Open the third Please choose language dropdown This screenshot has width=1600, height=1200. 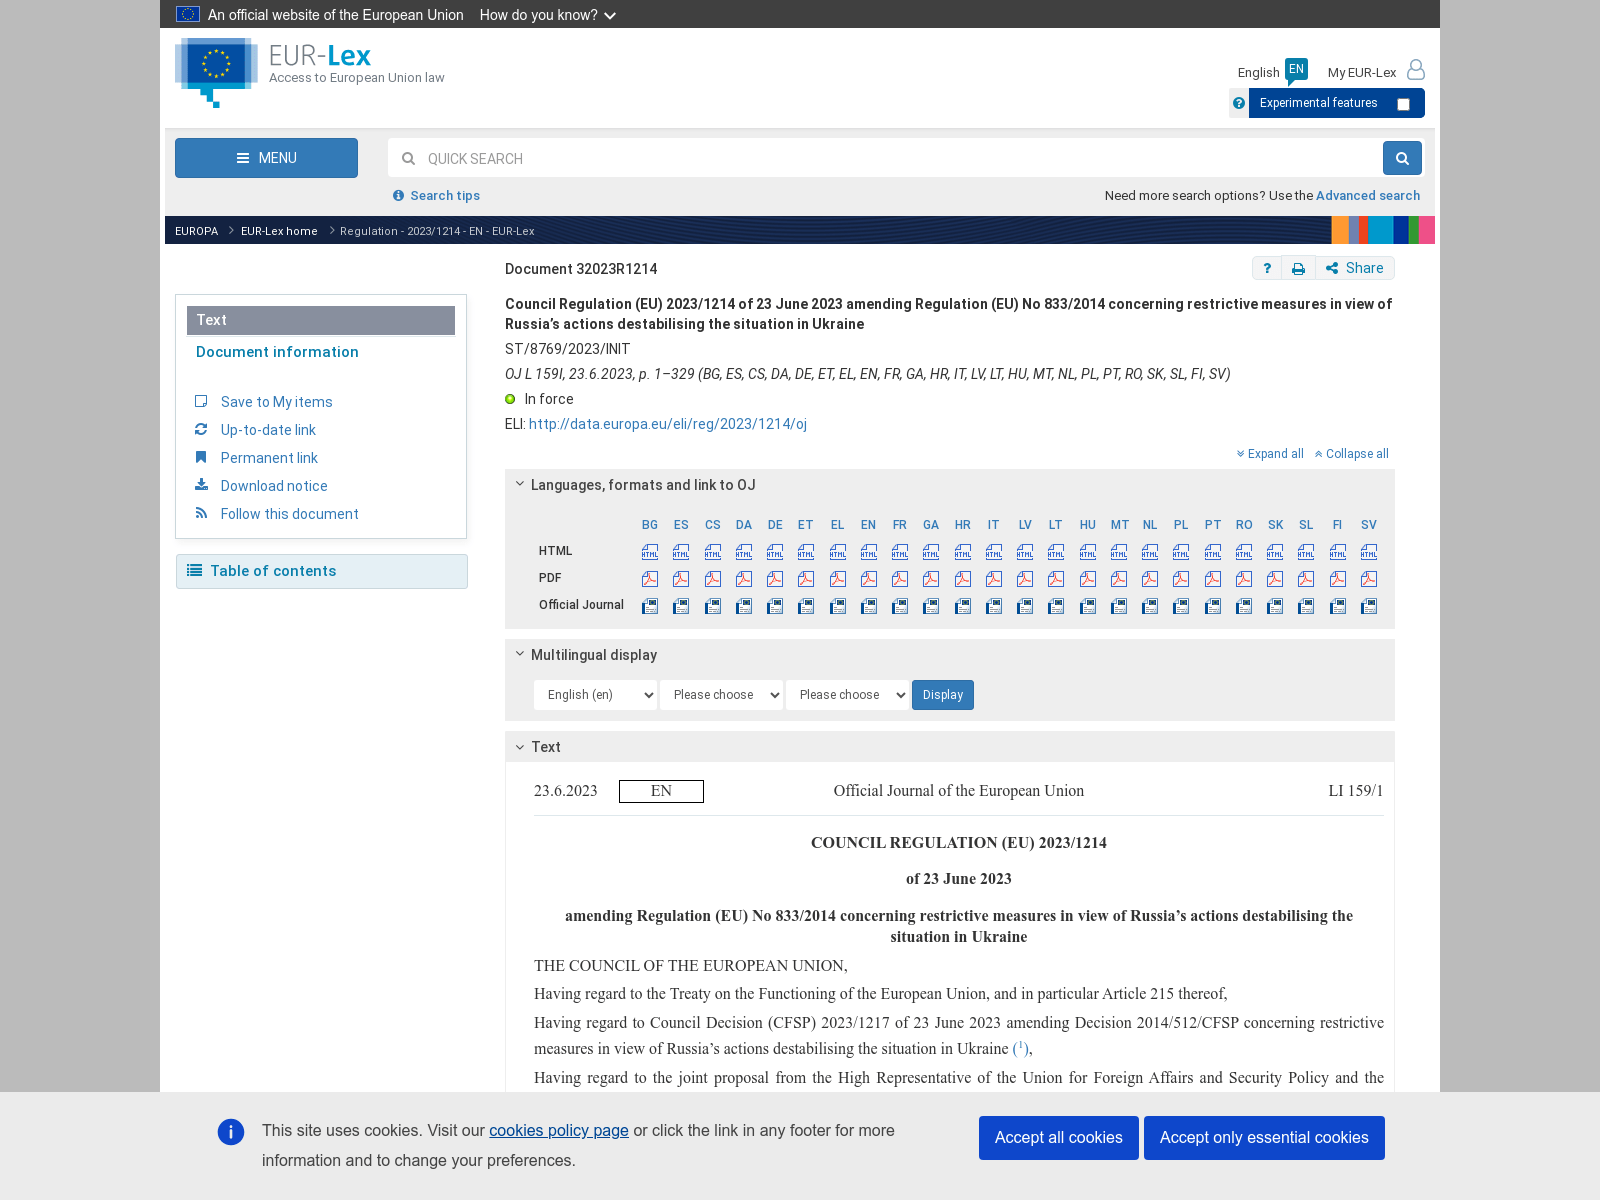click(x=847, y=695)
